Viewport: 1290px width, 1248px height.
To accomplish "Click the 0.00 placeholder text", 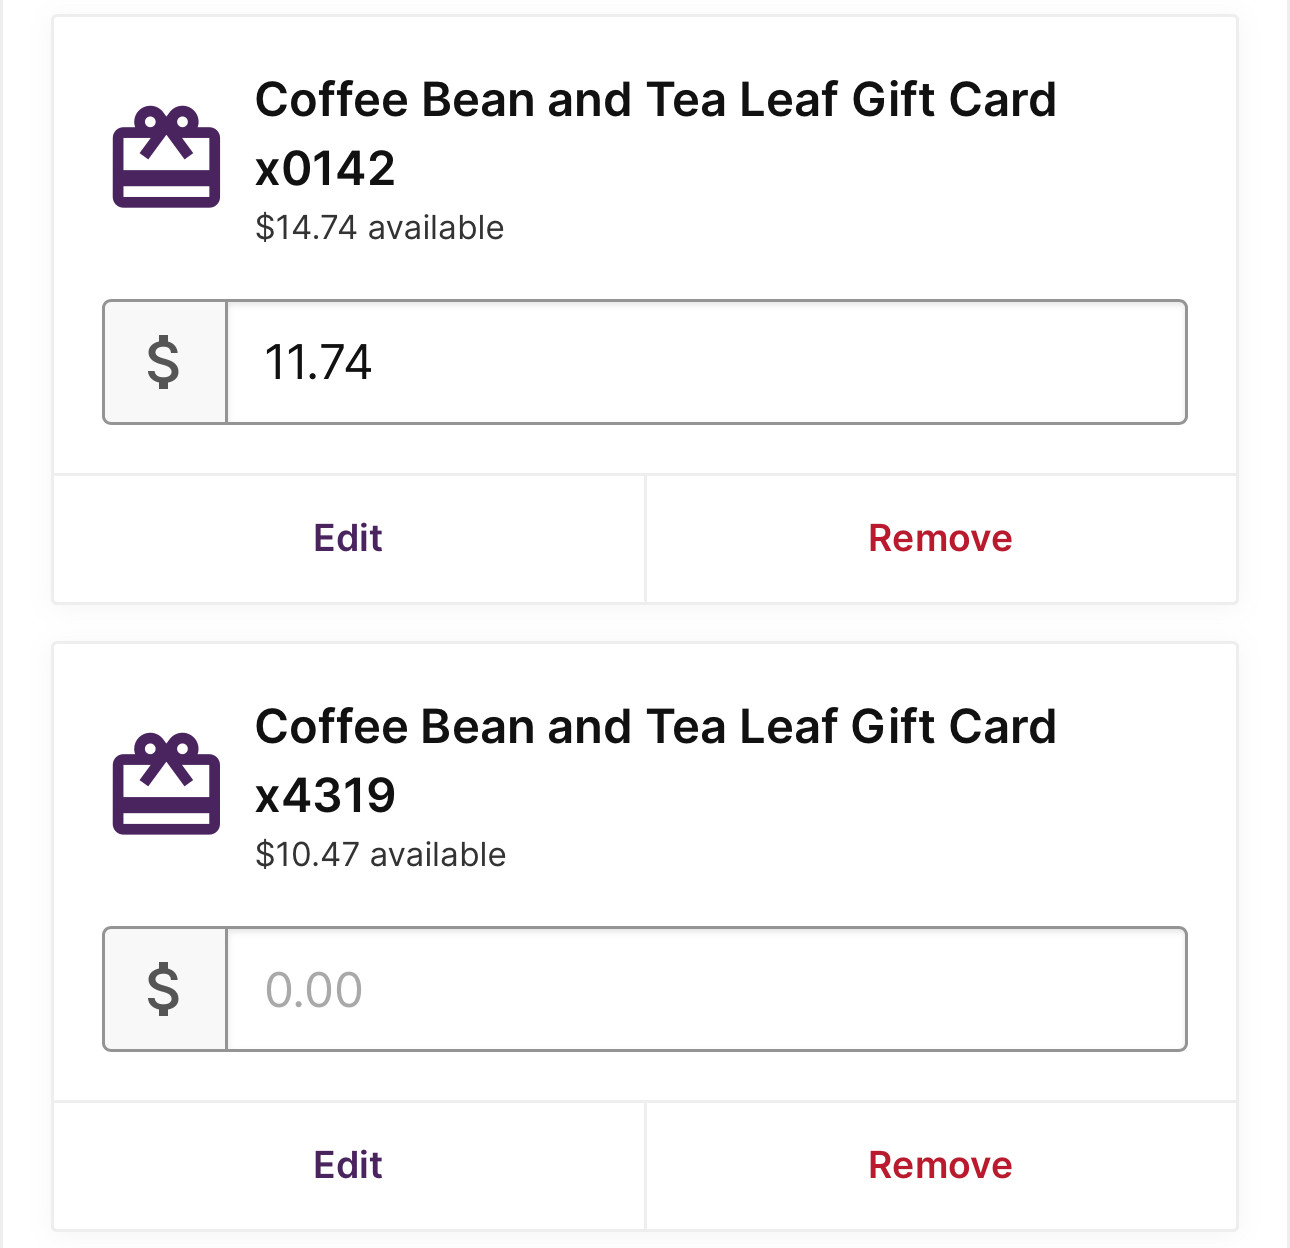I will point(314,990).
